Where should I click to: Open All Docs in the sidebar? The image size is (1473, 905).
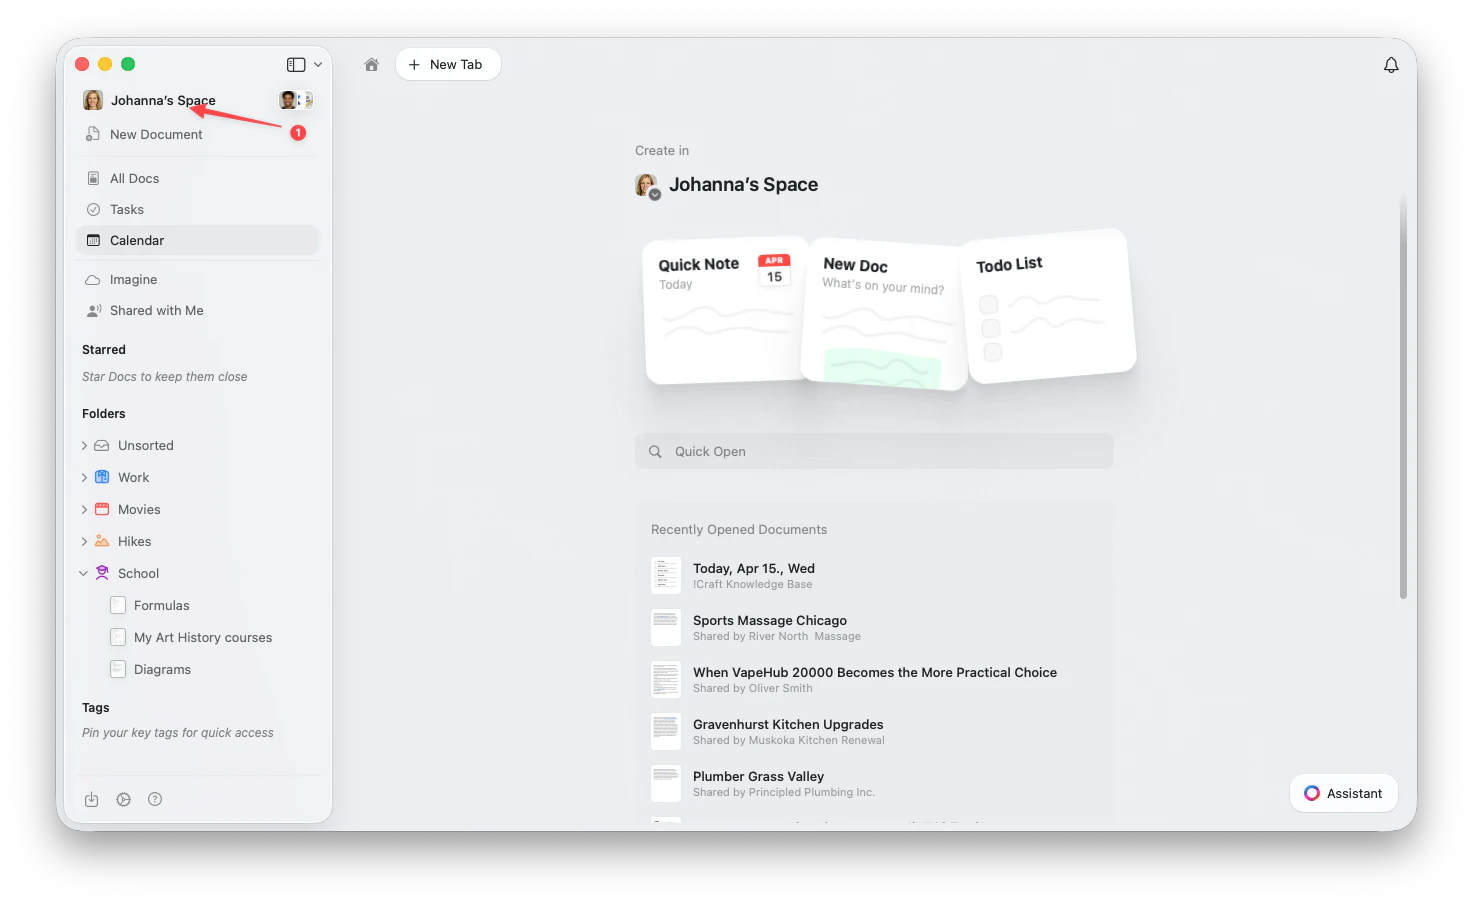(x=134, y=177)
